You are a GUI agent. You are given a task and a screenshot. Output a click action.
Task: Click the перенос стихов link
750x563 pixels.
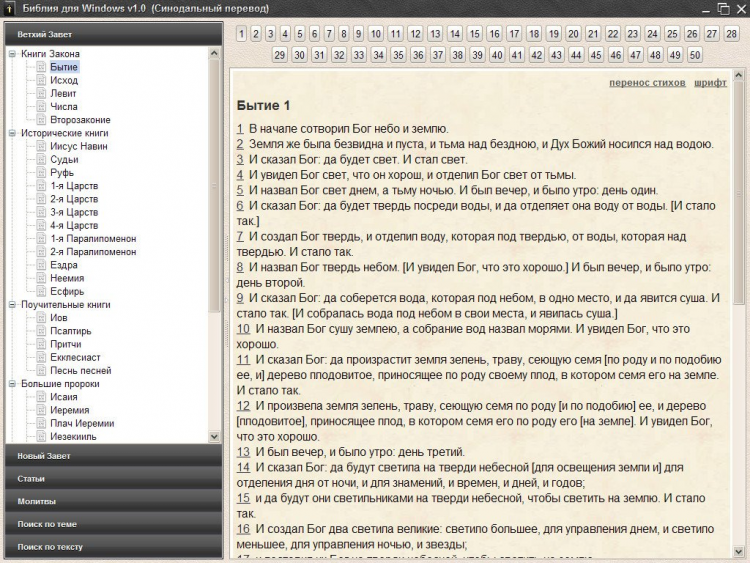(x=647, y=83)
